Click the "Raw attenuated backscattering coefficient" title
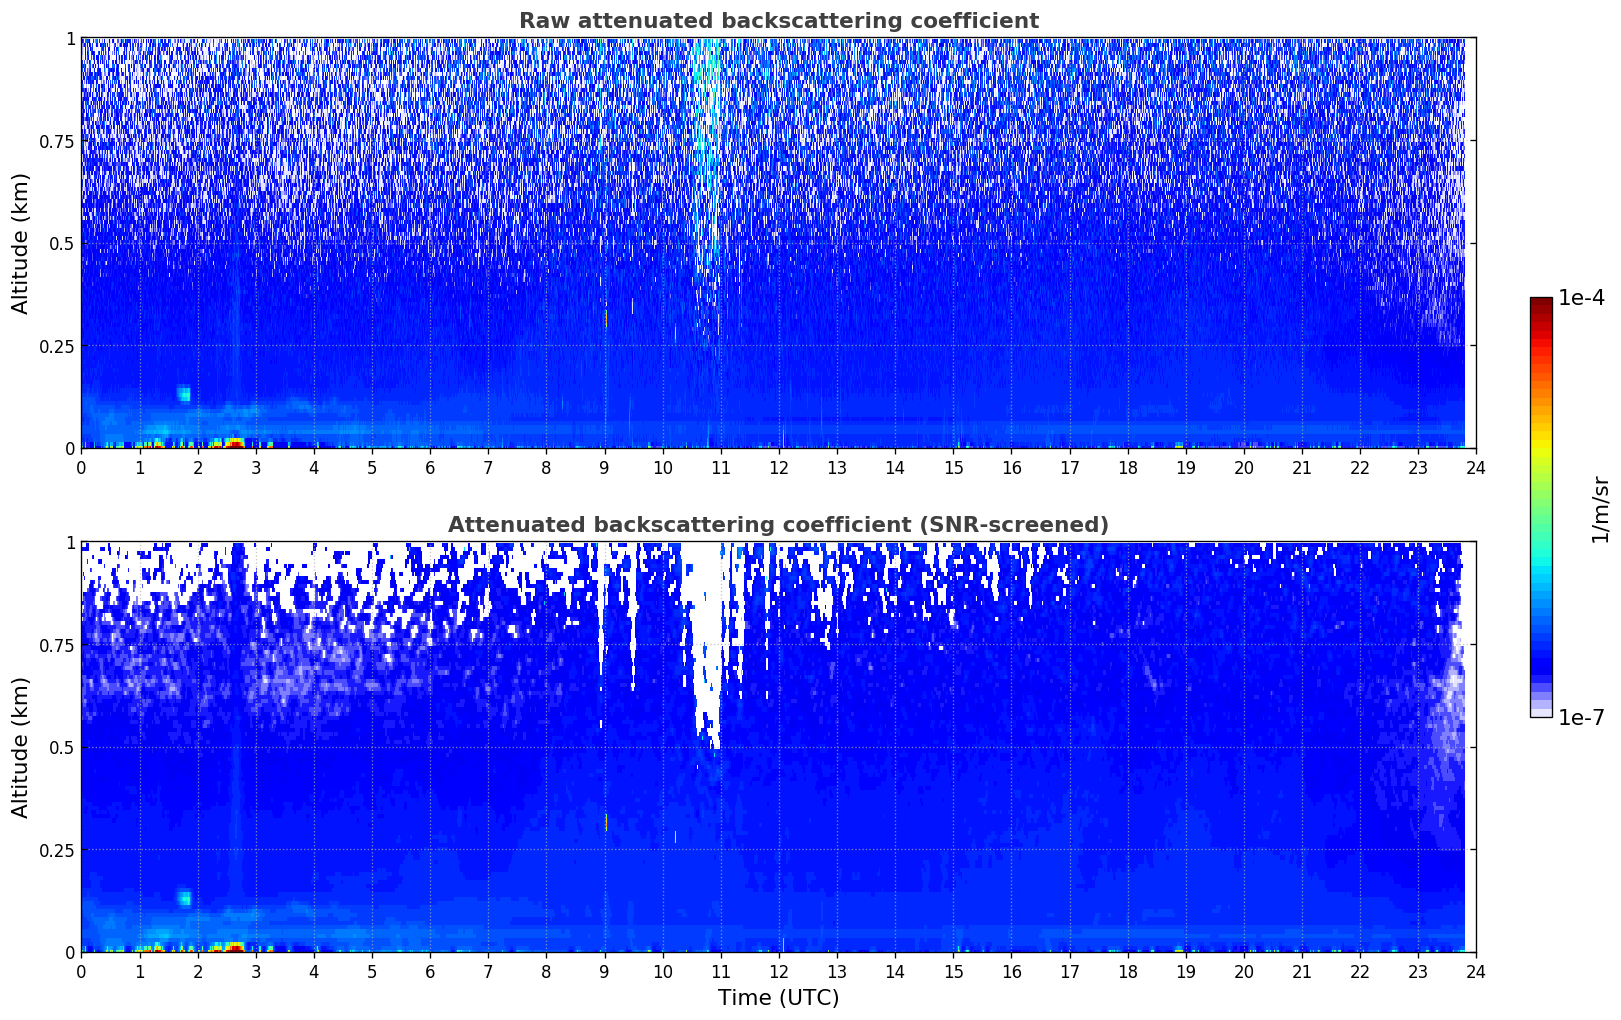 pos(778,21)
